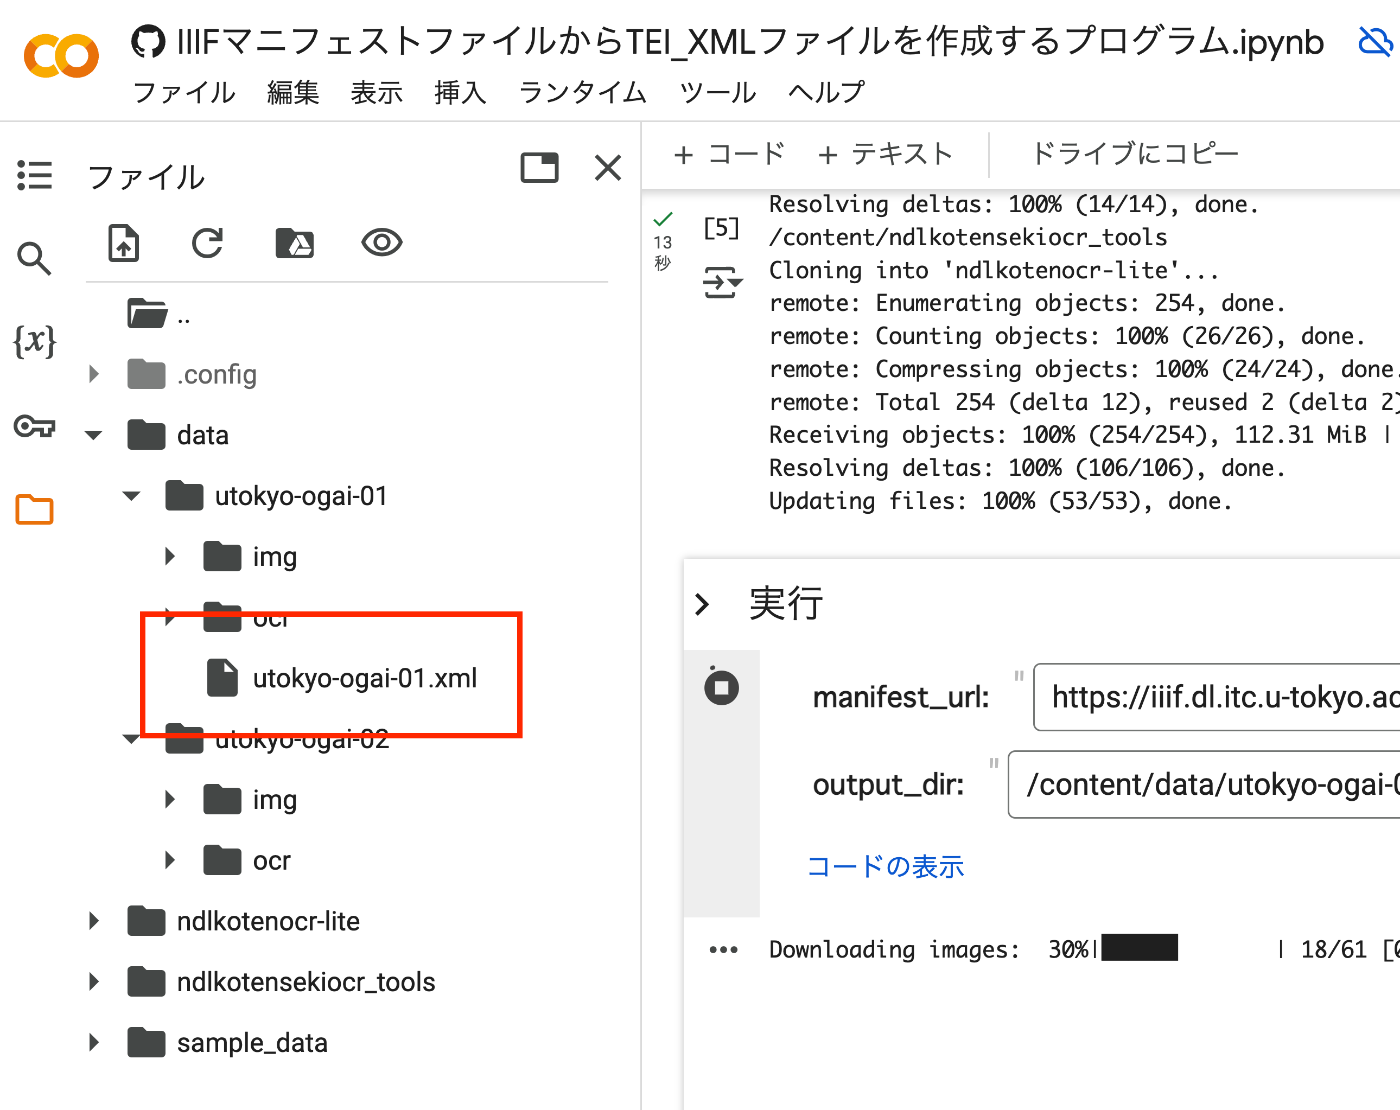The height and width of the screenshot is (1110, 1400).
Task: Collapse the utokyo-ogai-01 folder
Action: (130, 495)
